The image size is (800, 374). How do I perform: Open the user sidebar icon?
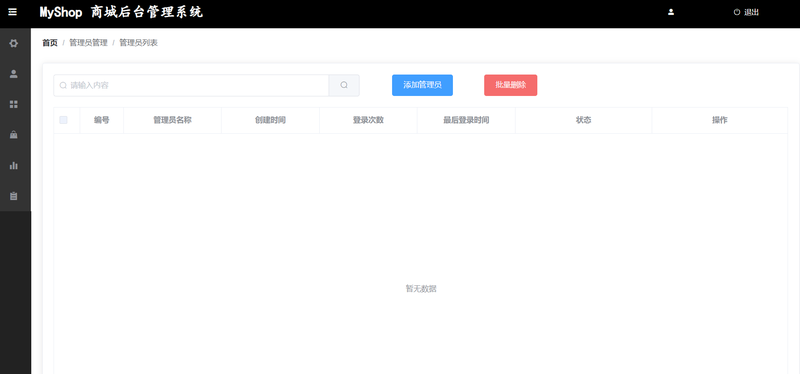pyautogui.click(x=14, y=74)
